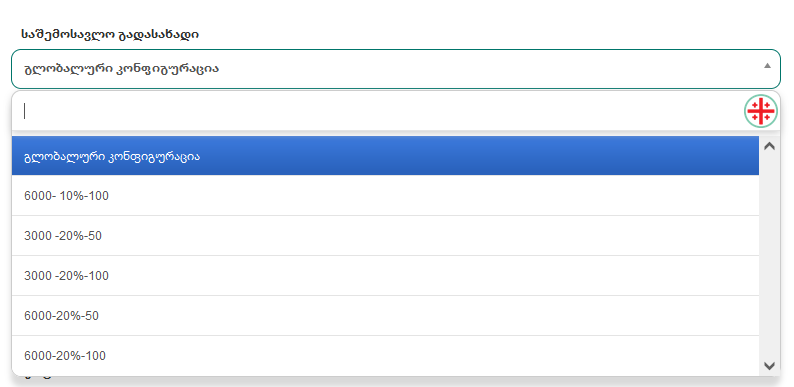The image size is (794, 387).
Task: Pick the 3000 -20%-100 entry
Action: click(x=385, y=276)
